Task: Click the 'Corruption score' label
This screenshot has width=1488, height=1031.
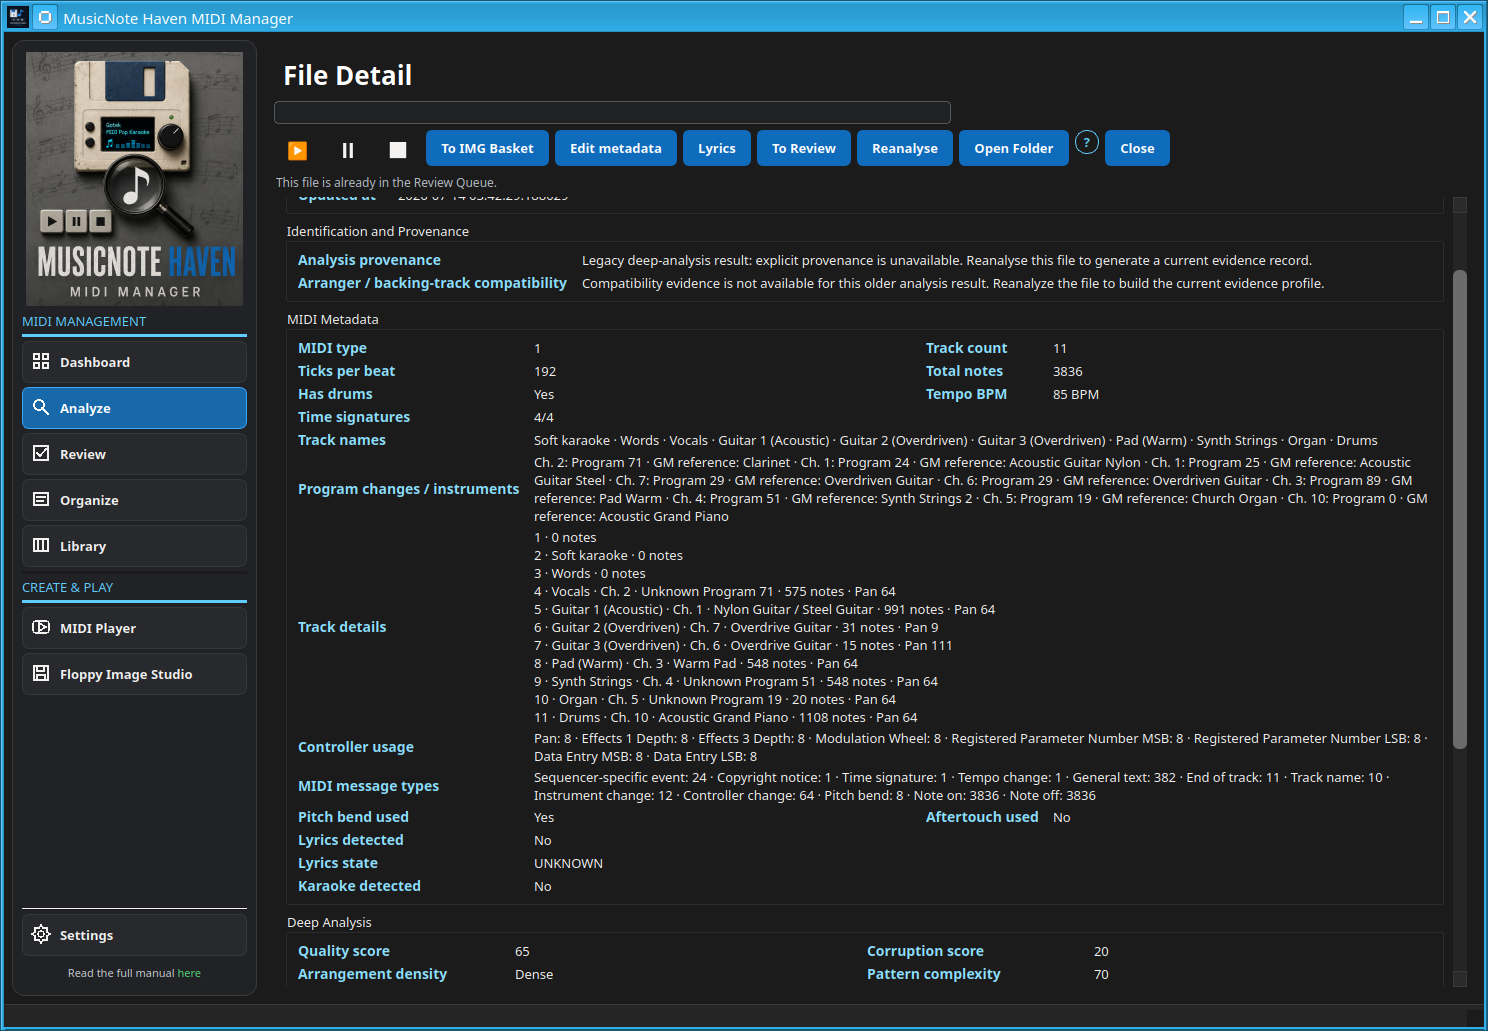Action: (925, 951)
